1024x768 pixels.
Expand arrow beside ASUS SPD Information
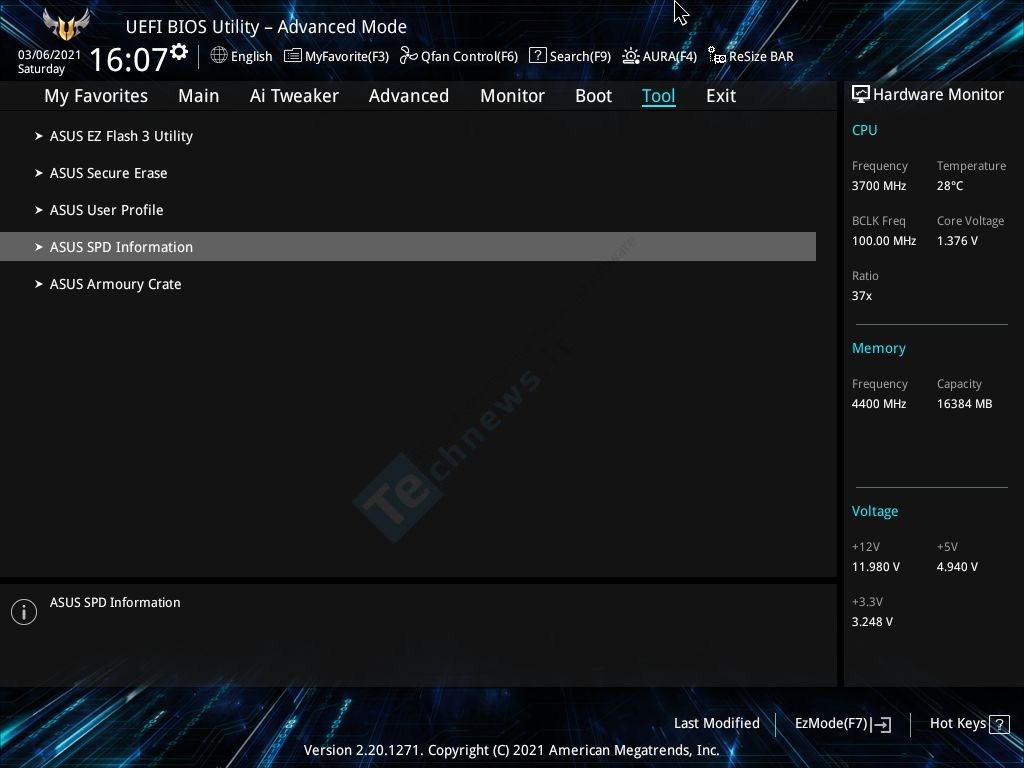39,247
